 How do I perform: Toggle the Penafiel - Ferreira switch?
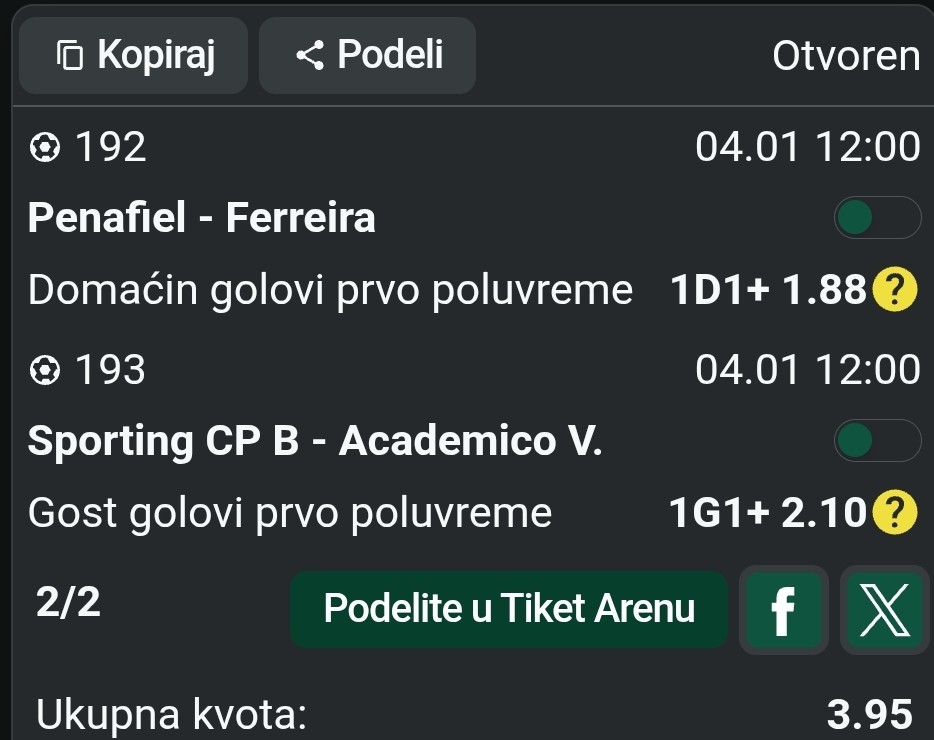[877, 218]
